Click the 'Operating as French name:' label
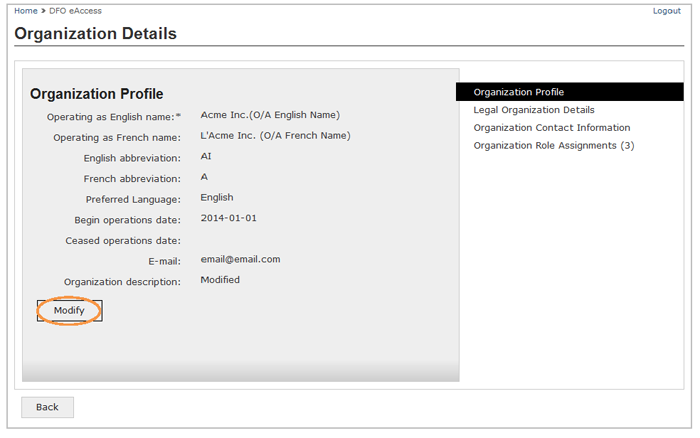Screen dimensions: 700x438 pos(117,138)
